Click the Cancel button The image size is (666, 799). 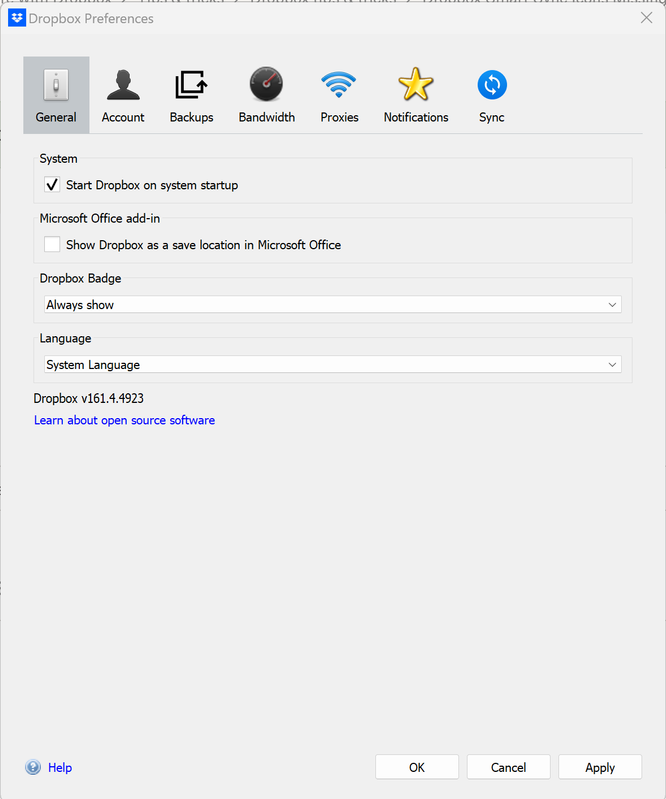coord(509,767)
